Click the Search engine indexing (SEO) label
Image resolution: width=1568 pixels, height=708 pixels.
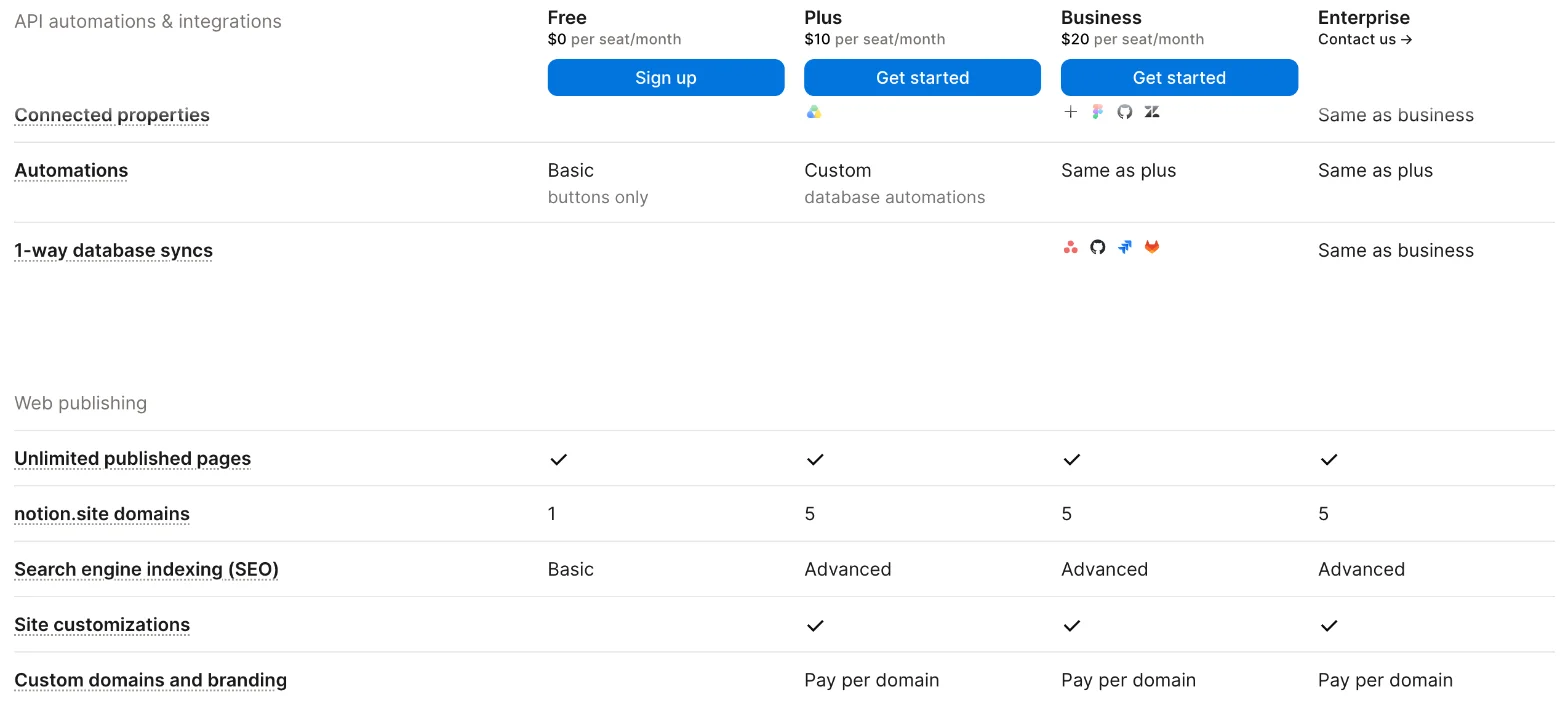[146, 569]
